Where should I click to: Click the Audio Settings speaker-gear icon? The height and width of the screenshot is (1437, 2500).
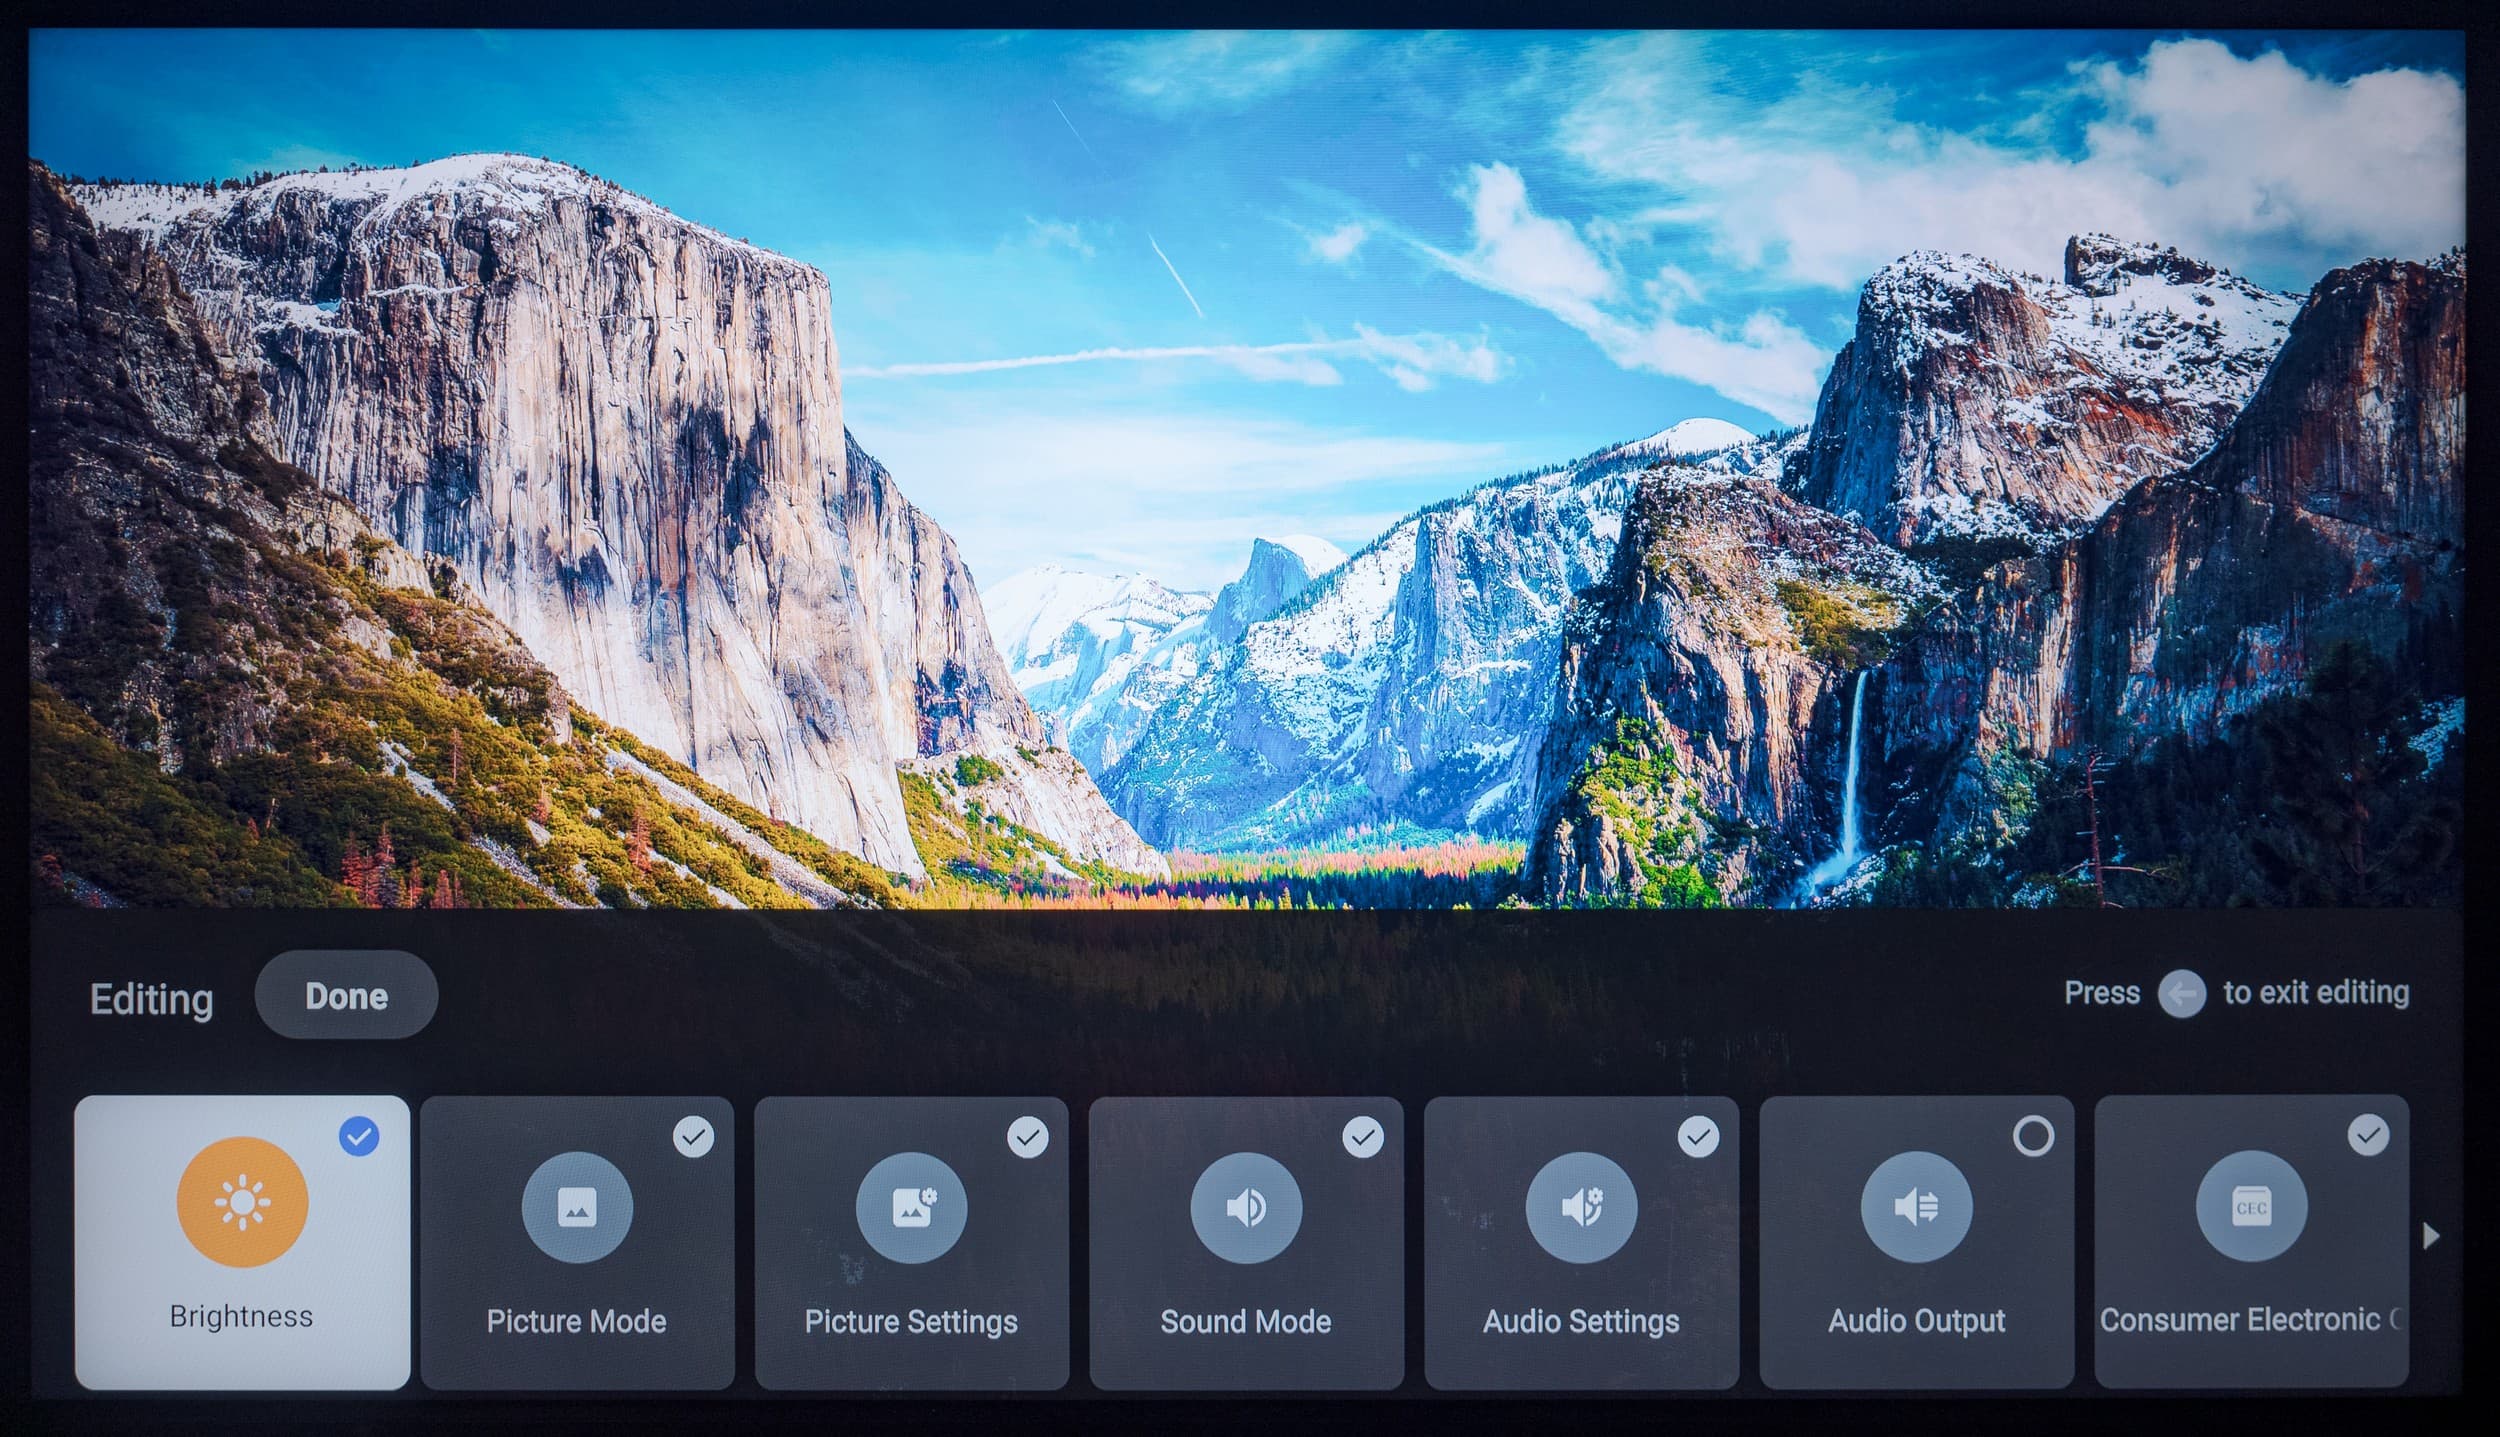1581,1207
